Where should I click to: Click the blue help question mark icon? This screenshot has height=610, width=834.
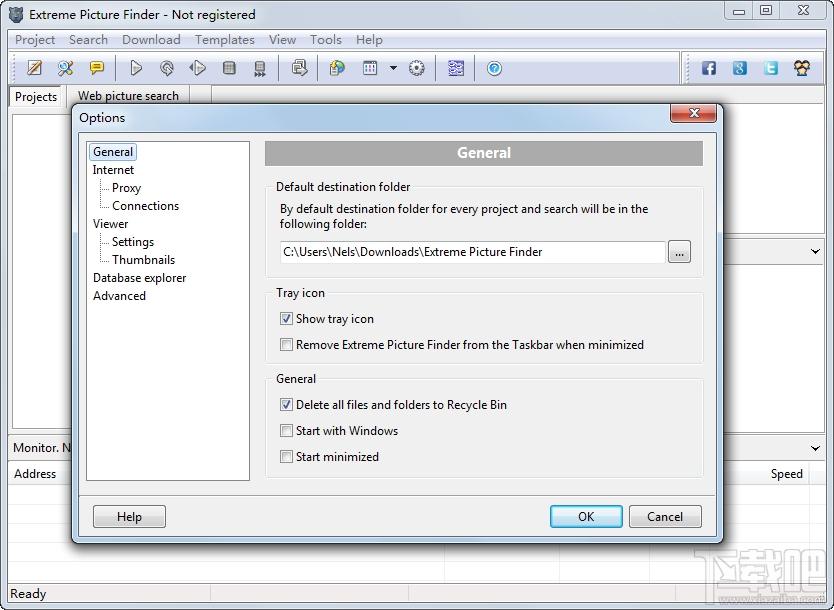pos(494,68)
